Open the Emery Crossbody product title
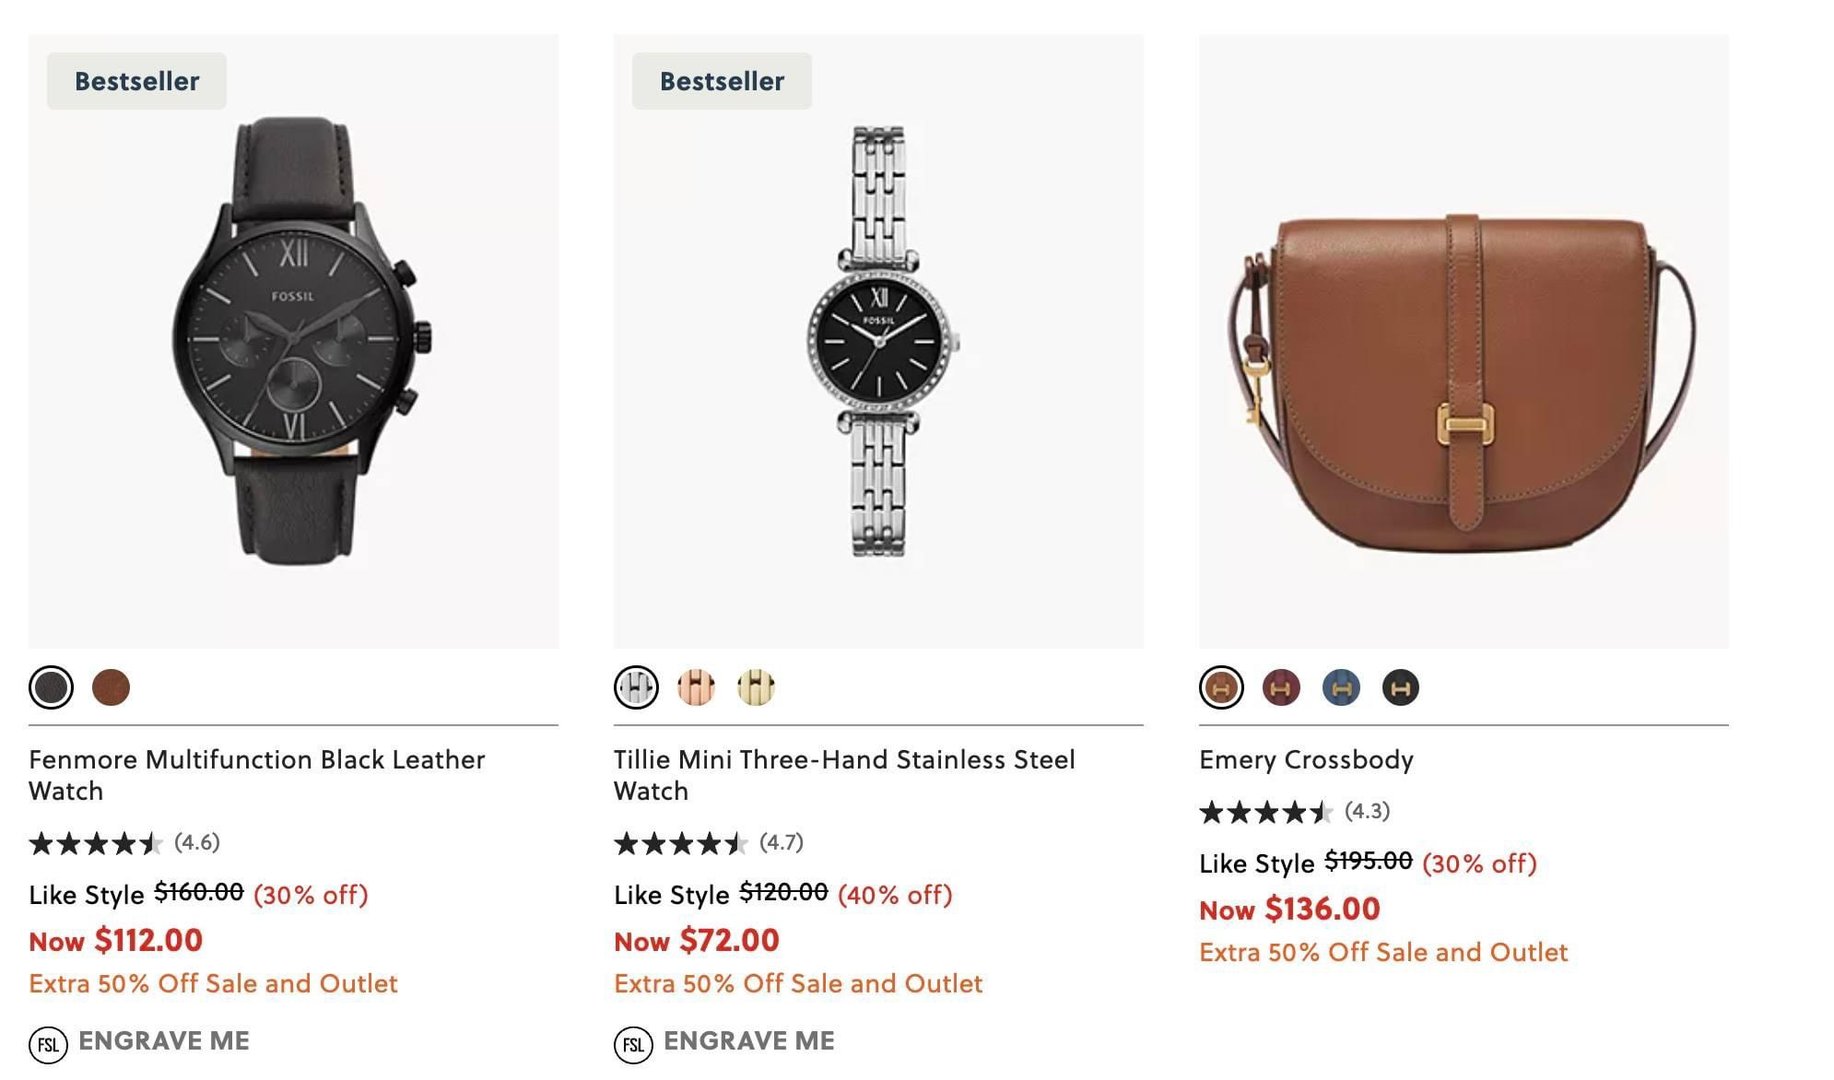 [1306, 760]
